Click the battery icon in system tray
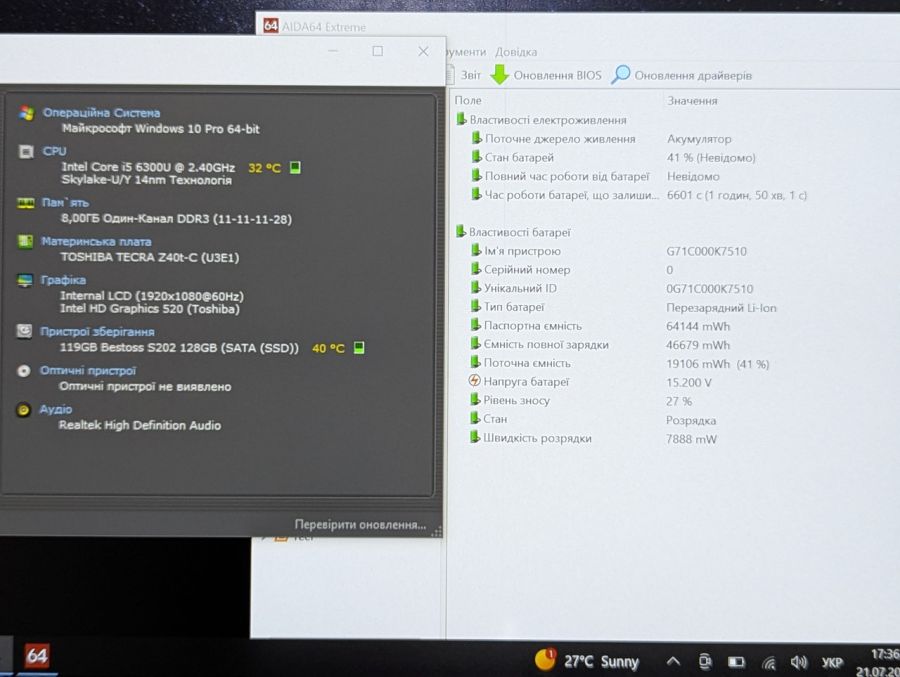The image size is (900, 677). [736, 662]
